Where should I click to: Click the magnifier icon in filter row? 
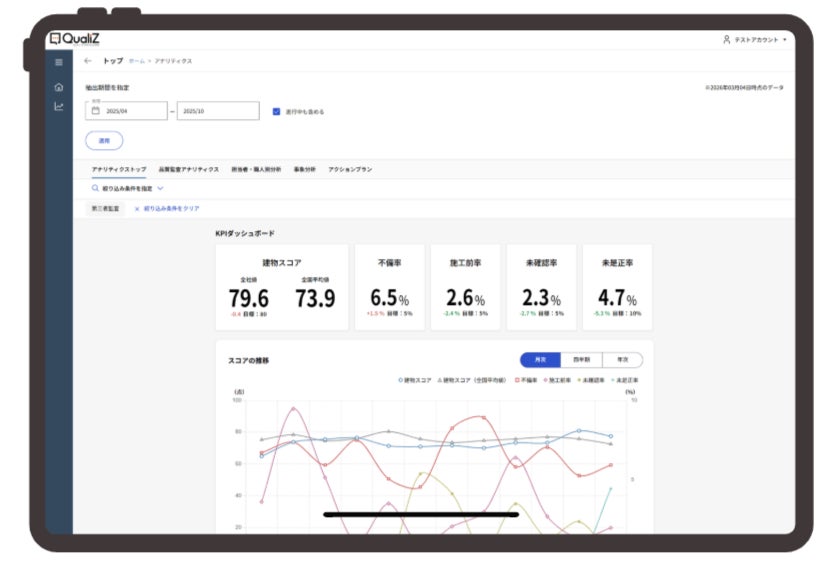[x=95, y=188]
